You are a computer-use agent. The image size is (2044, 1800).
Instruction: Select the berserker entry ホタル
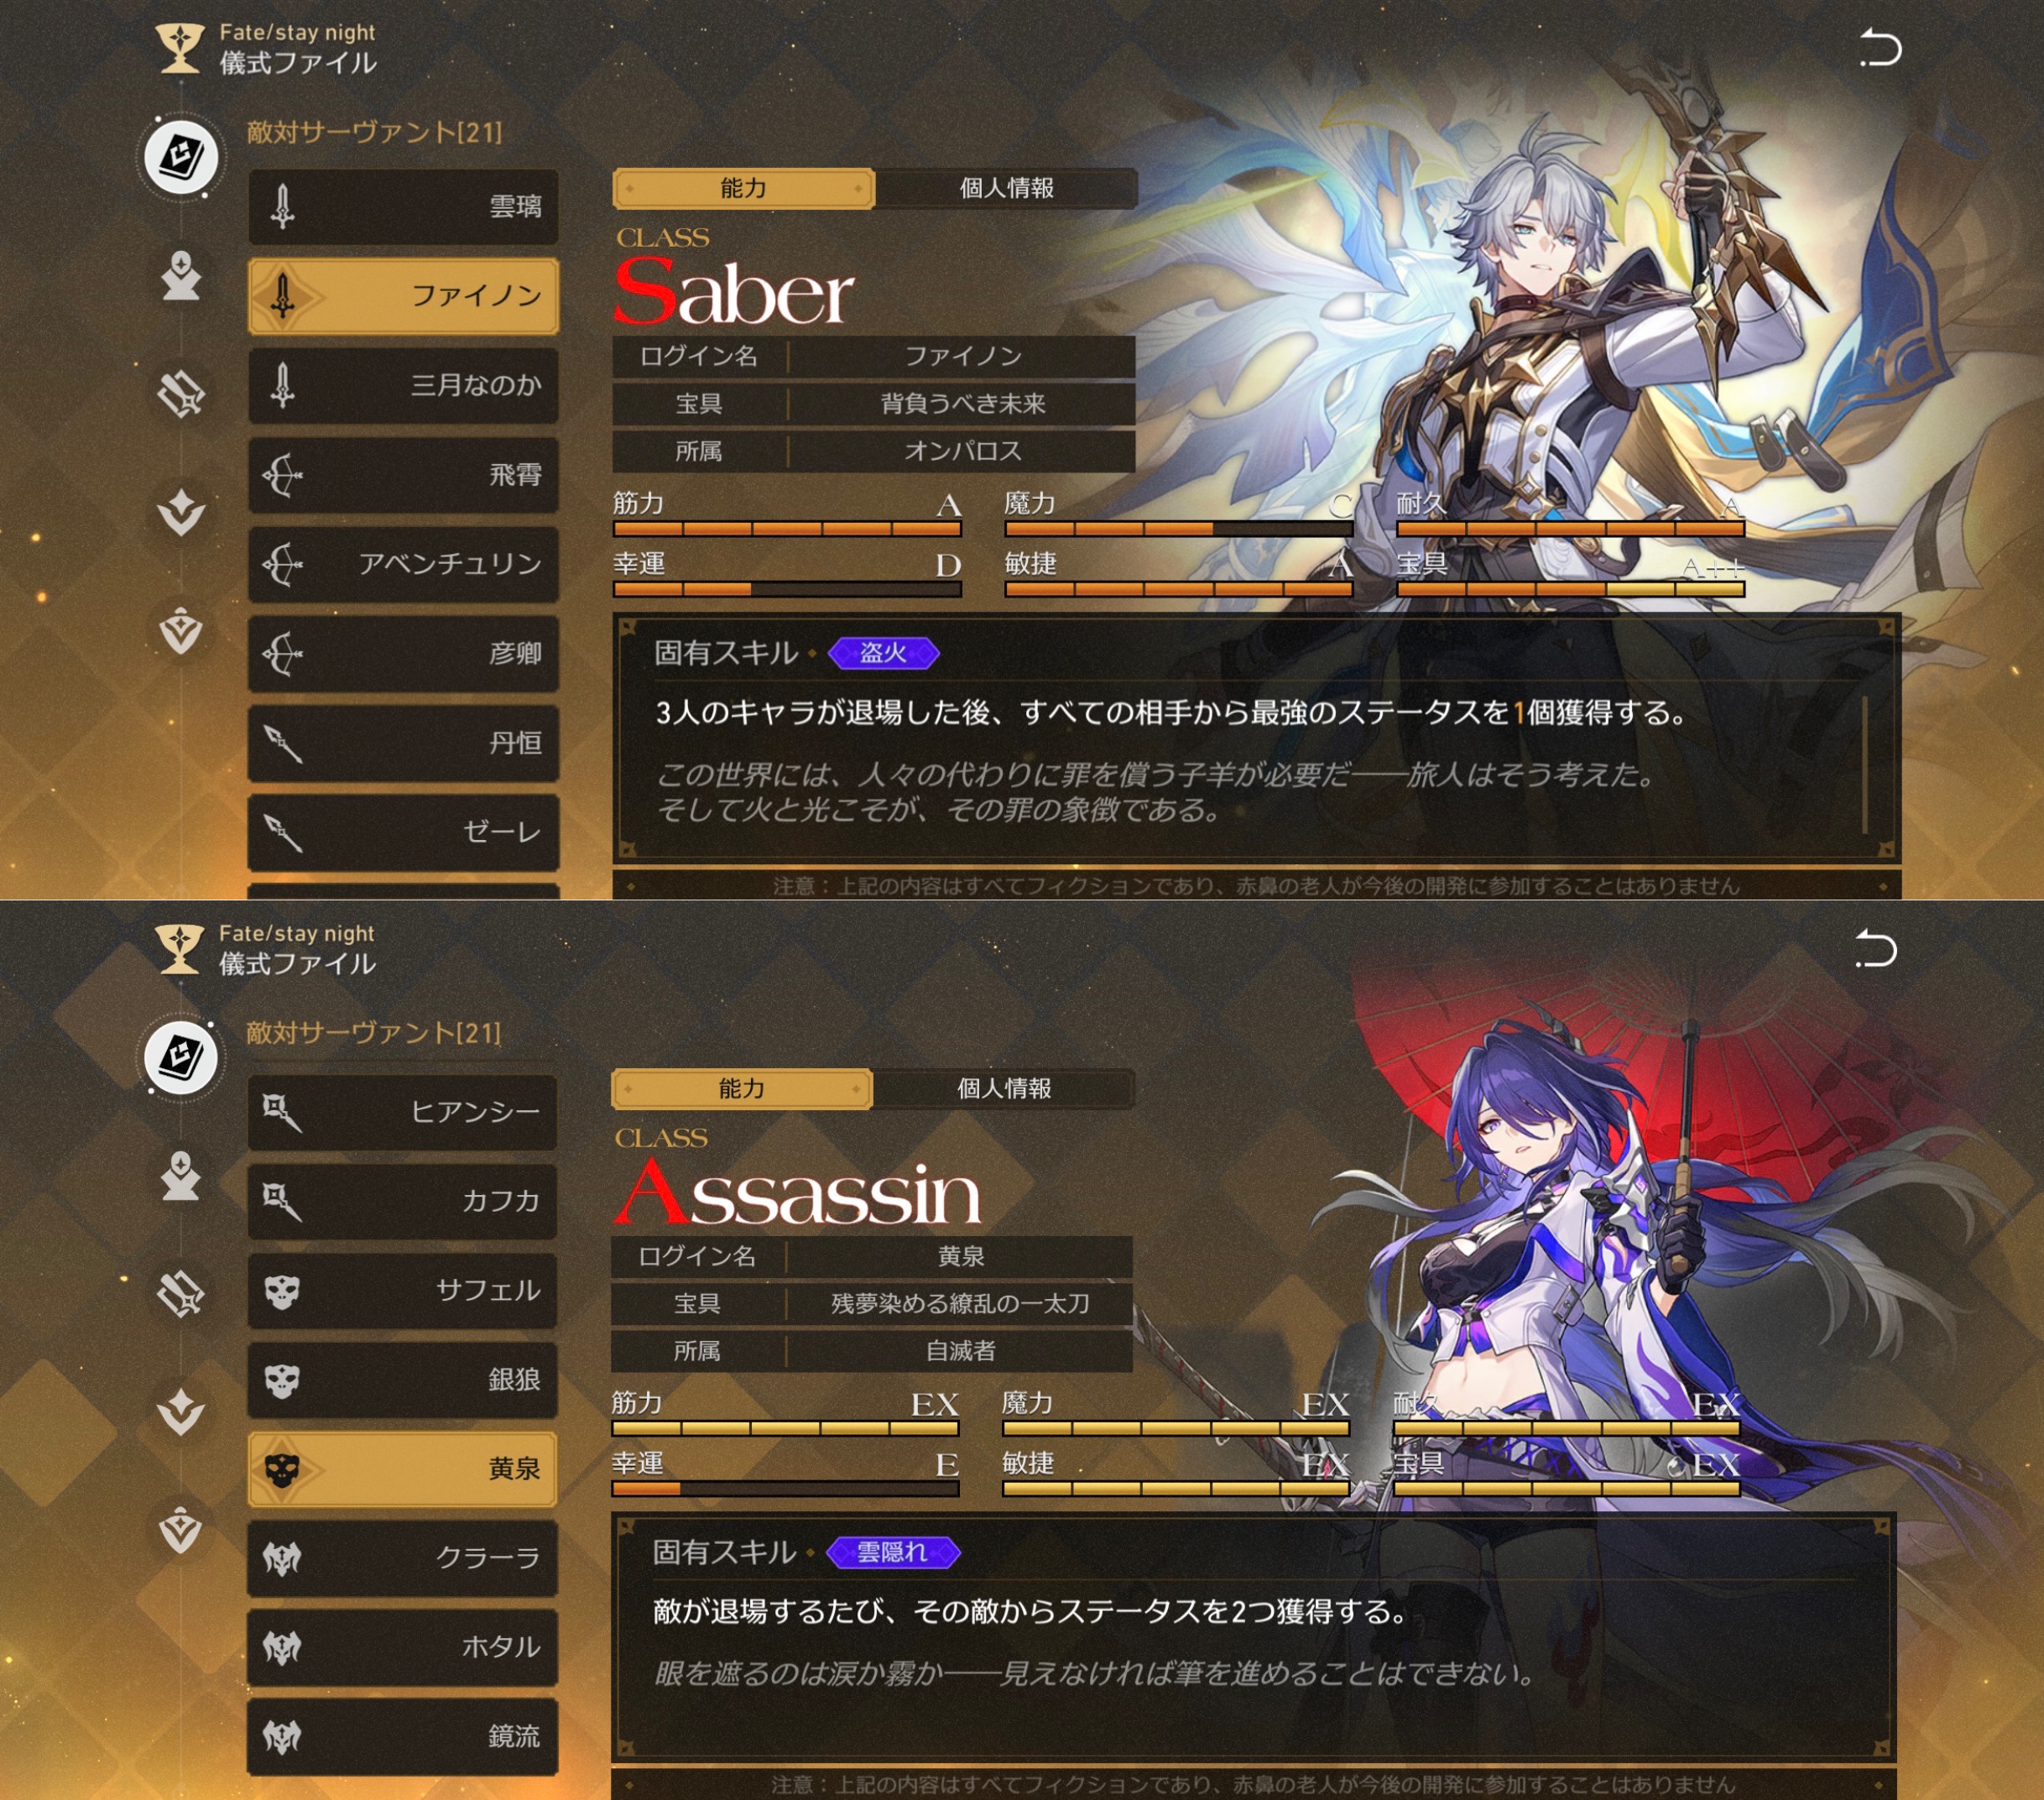click(402, 1647)
